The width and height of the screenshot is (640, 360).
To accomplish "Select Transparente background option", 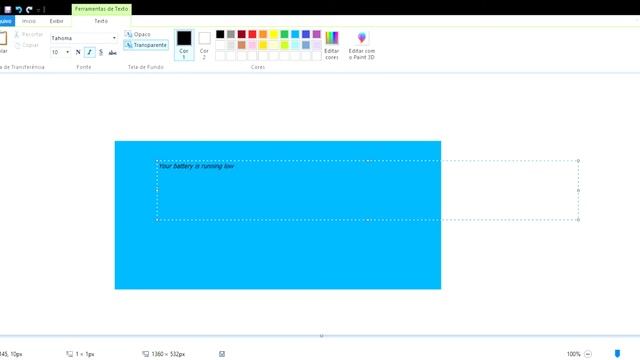I will coord(146,45).
